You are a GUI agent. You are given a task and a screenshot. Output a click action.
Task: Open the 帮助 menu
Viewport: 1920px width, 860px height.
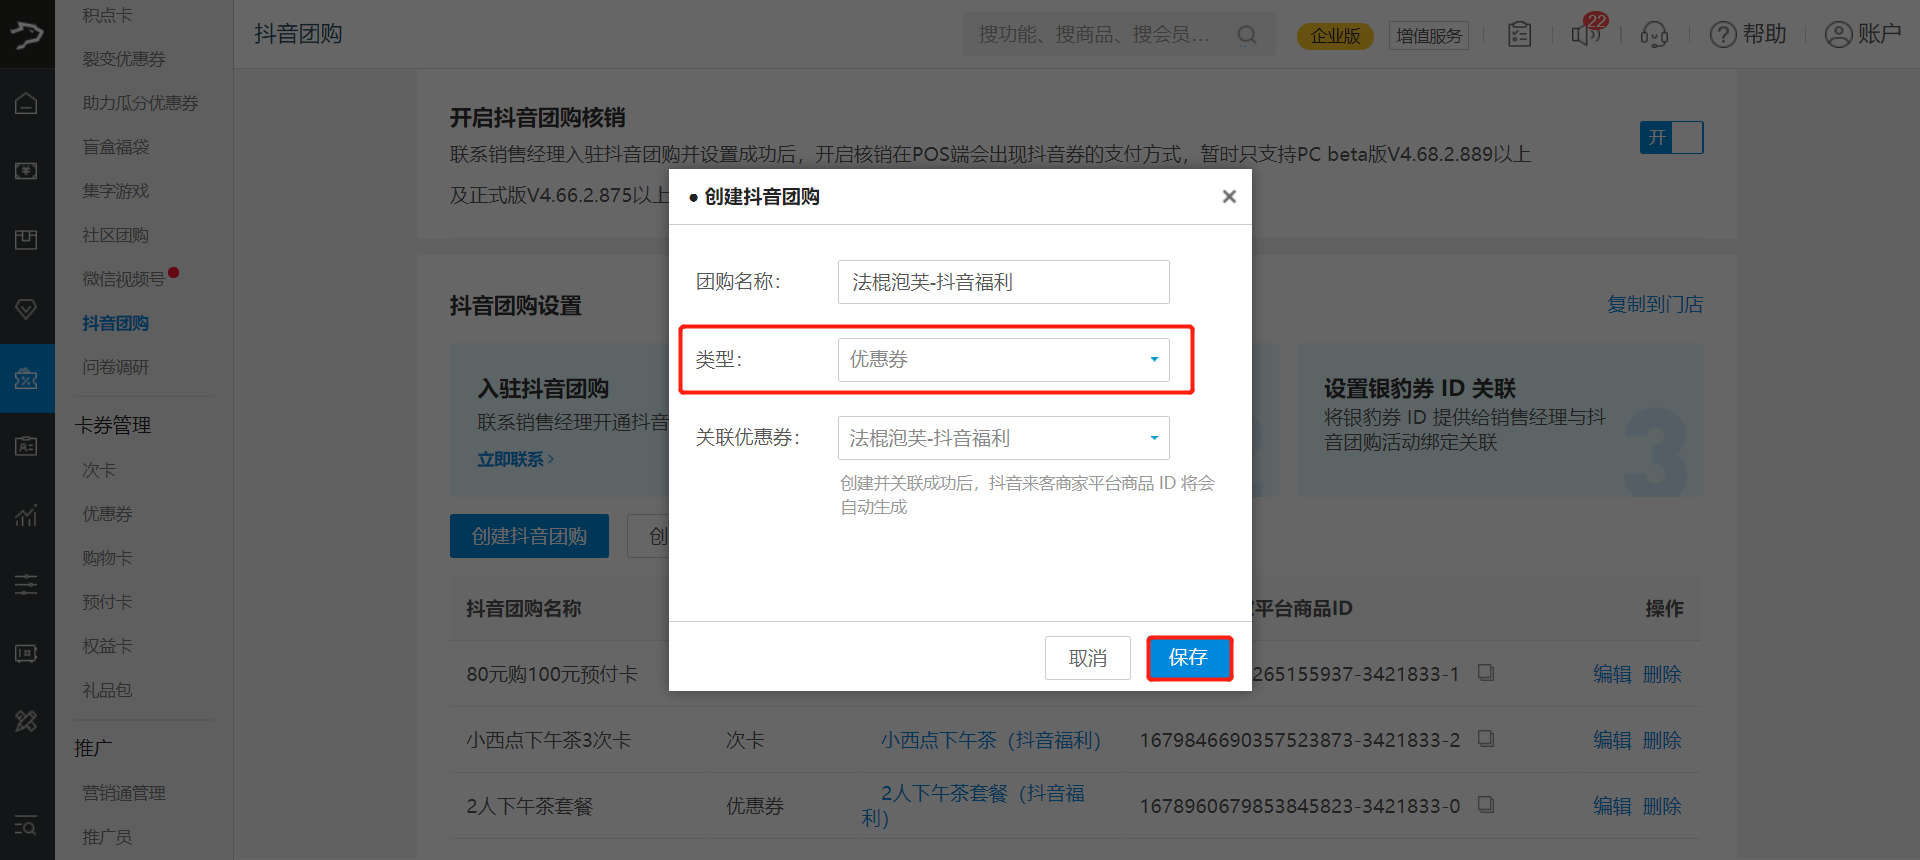click(1748, 35)
